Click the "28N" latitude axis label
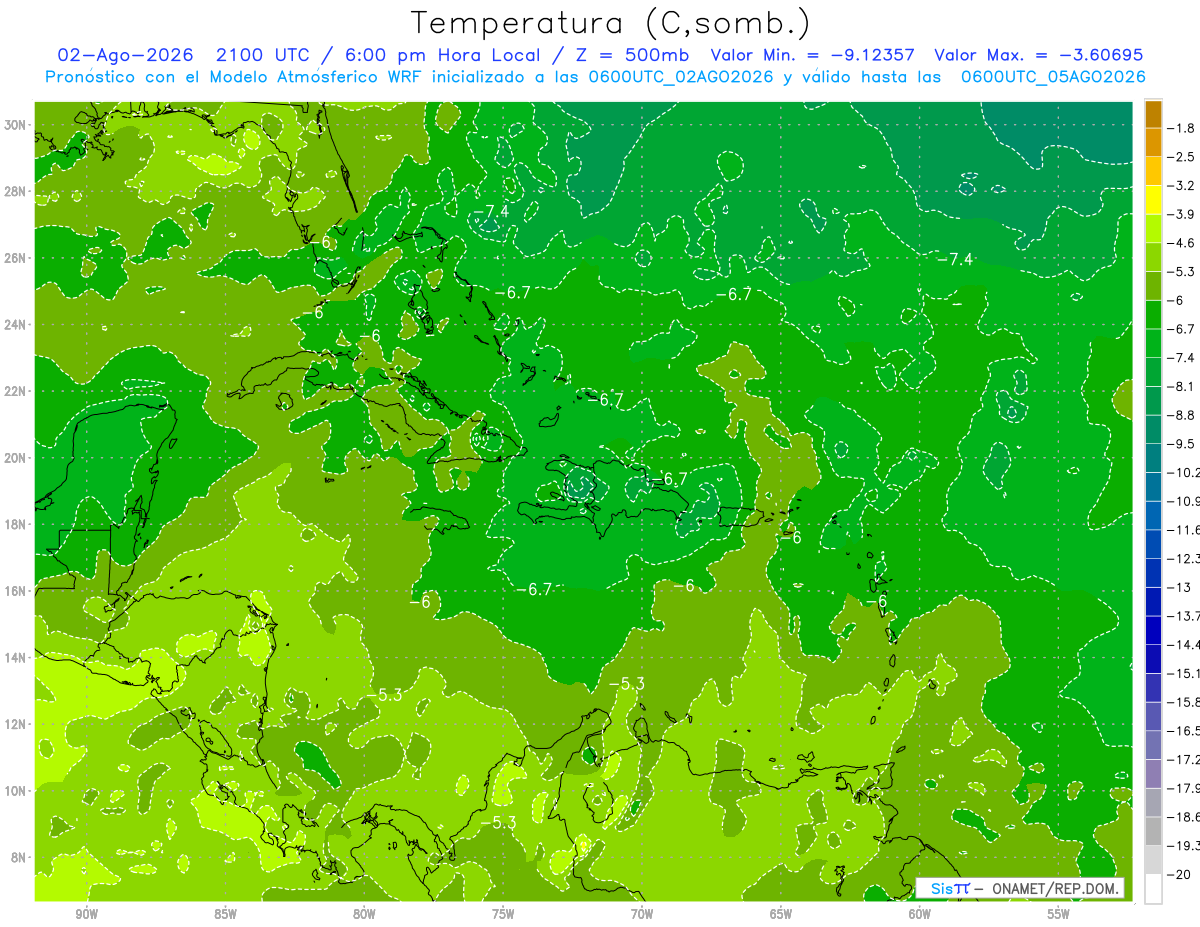 coord(15,191)
